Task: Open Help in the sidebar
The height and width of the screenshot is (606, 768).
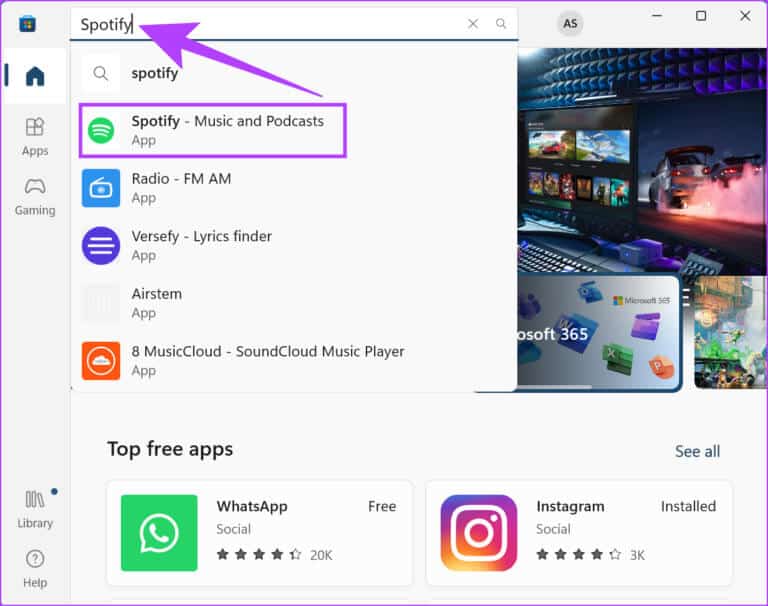Action: pos(35,569)
